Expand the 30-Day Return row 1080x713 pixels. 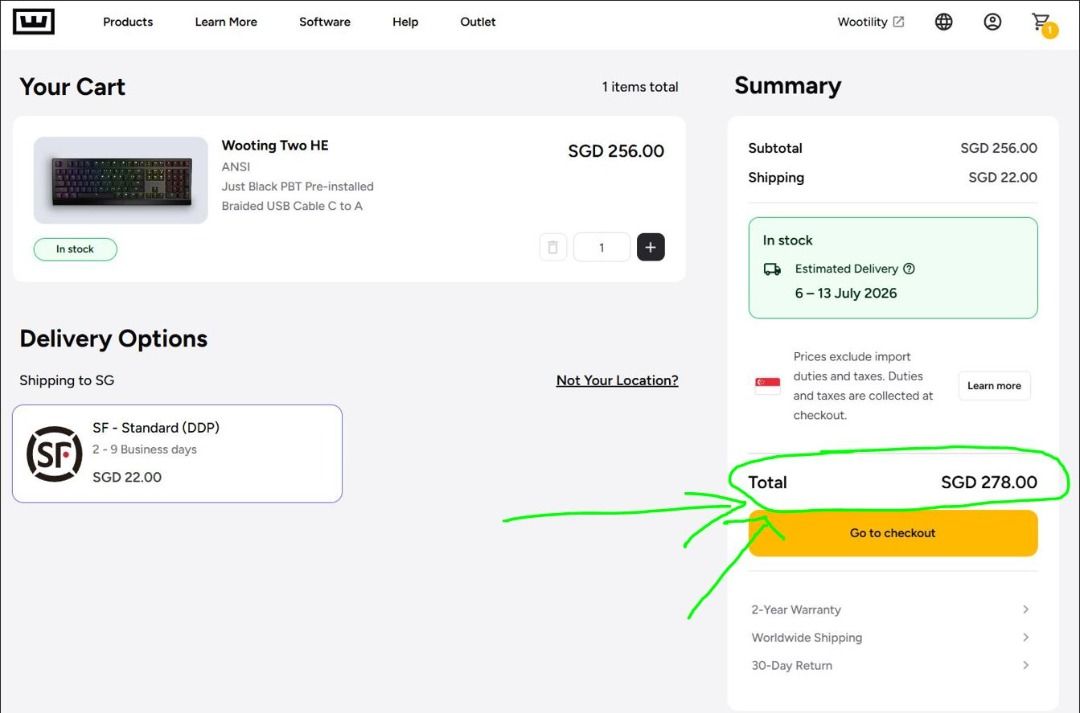coord(890,665)
